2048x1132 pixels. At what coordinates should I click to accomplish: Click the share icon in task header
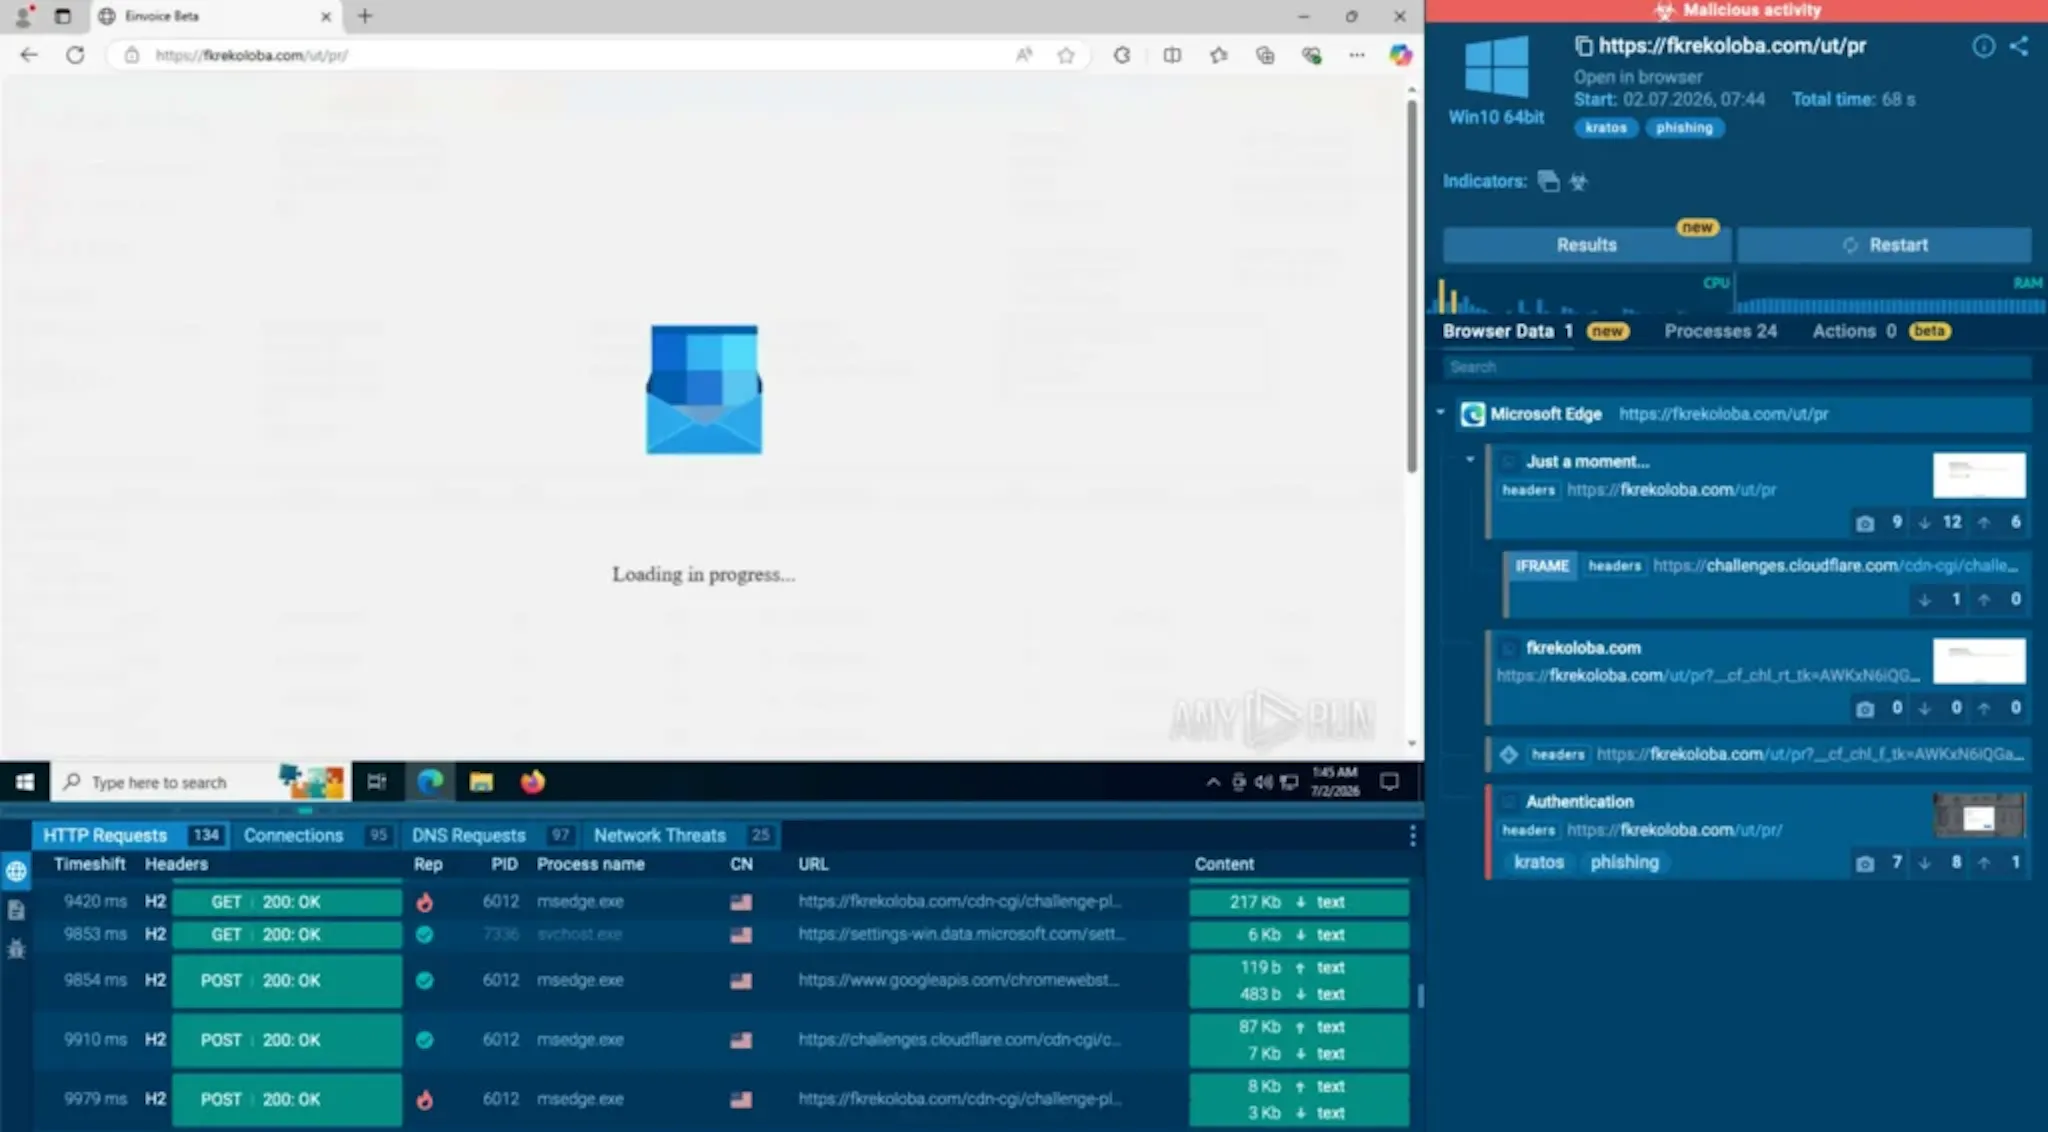coord(2019,46)
